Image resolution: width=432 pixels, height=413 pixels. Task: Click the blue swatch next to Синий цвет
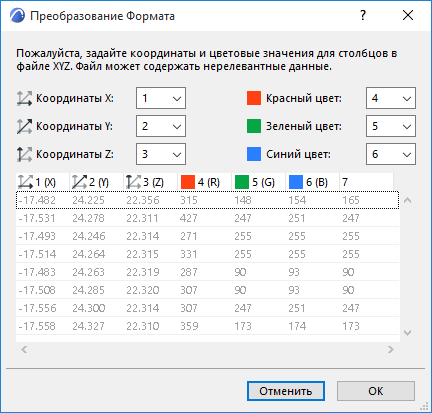point(254,154)
